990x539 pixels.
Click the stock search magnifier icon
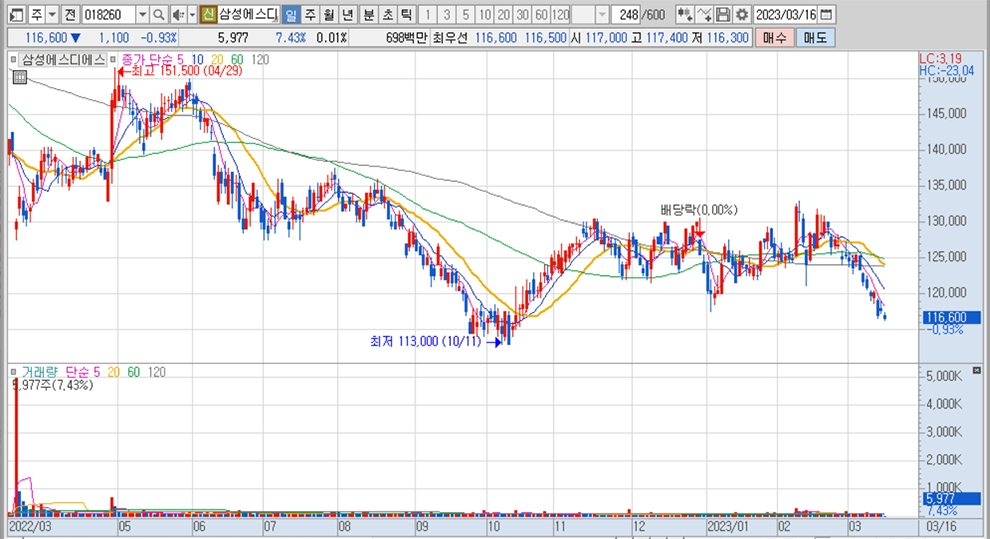pyautogui.click(x=159, y=15)
